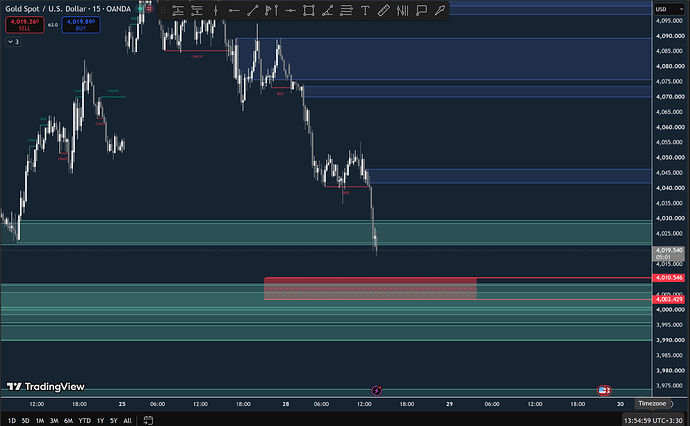This screenshot has width=690, height=426.
Task: Select the Trend Angle tool
Action: pyautogui.click(x=327, y=11)
